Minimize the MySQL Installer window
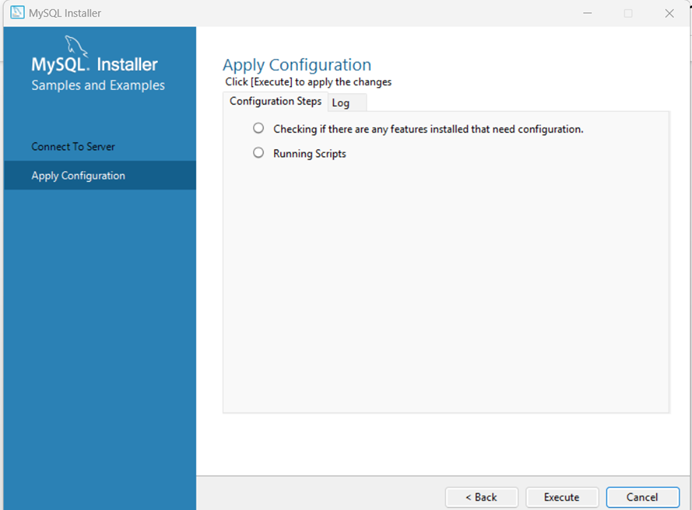Image resolution: width=692 pixels, height=510 pixels. (587, 13)
